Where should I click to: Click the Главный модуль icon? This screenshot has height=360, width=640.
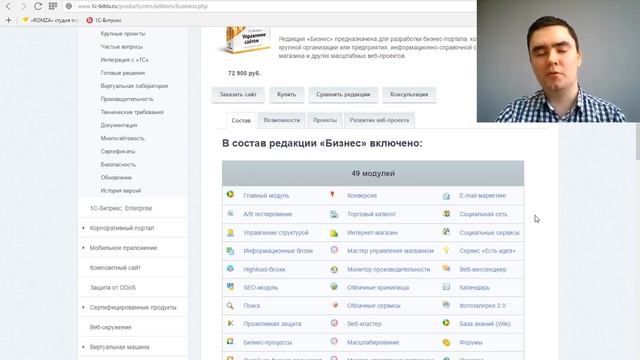[230, 195]
